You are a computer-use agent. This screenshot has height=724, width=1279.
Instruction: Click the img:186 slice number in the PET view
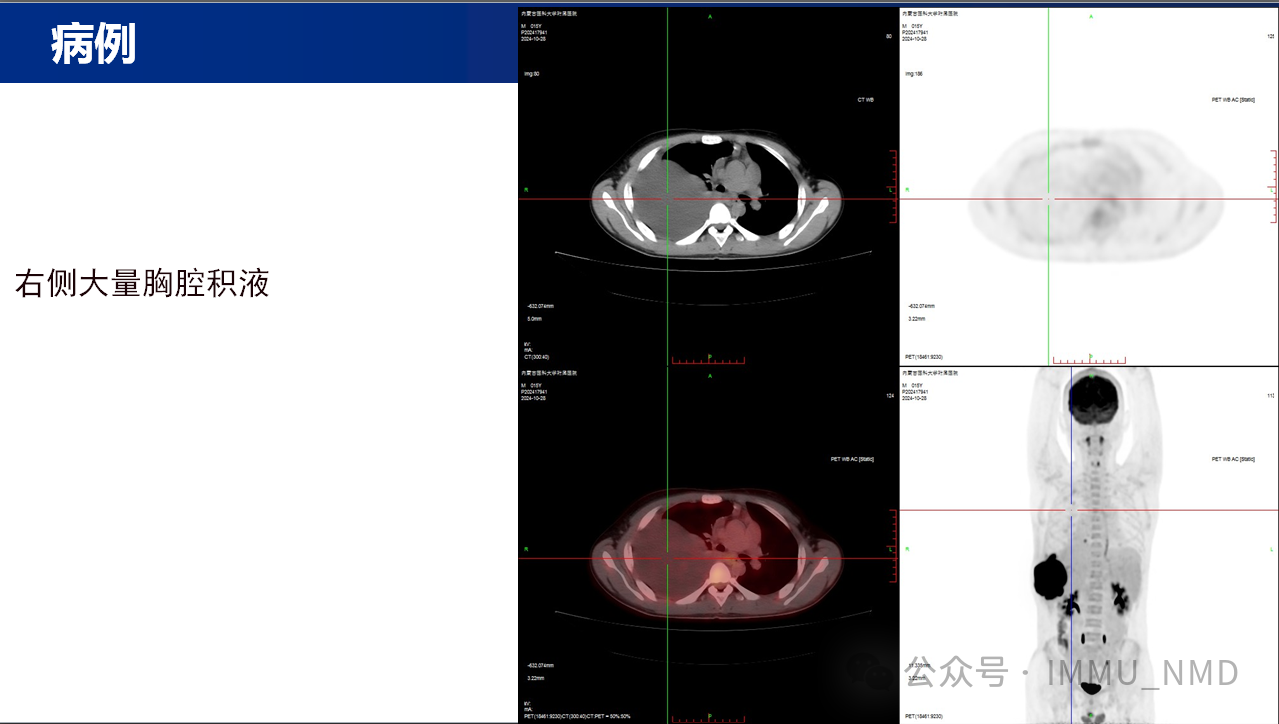click(x=914, y=74)
